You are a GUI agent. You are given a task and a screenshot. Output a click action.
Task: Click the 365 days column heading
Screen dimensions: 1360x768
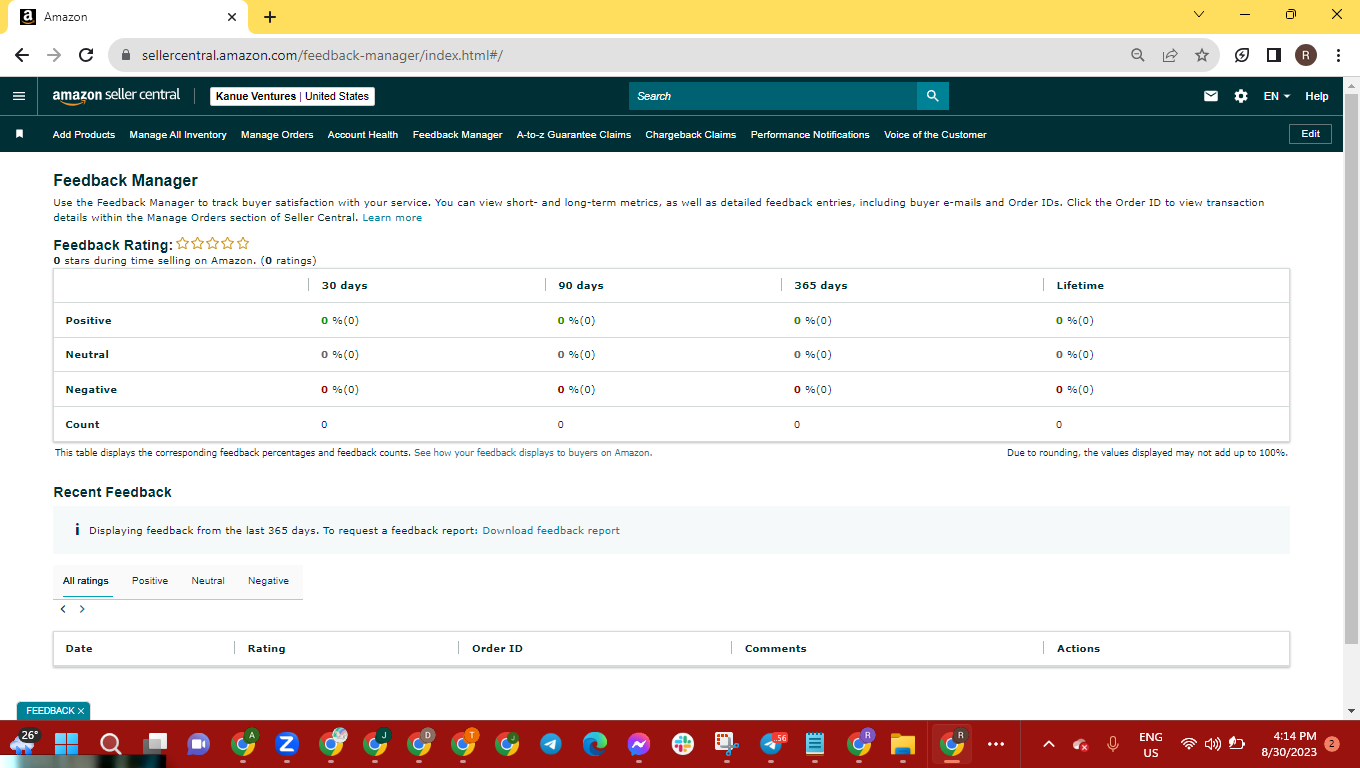coord(821,286)
